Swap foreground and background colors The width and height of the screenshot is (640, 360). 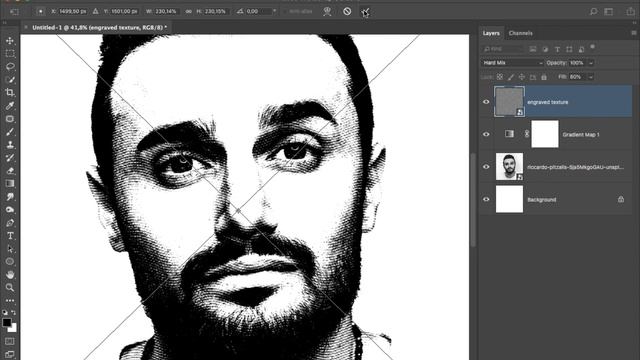click(14, 313)
